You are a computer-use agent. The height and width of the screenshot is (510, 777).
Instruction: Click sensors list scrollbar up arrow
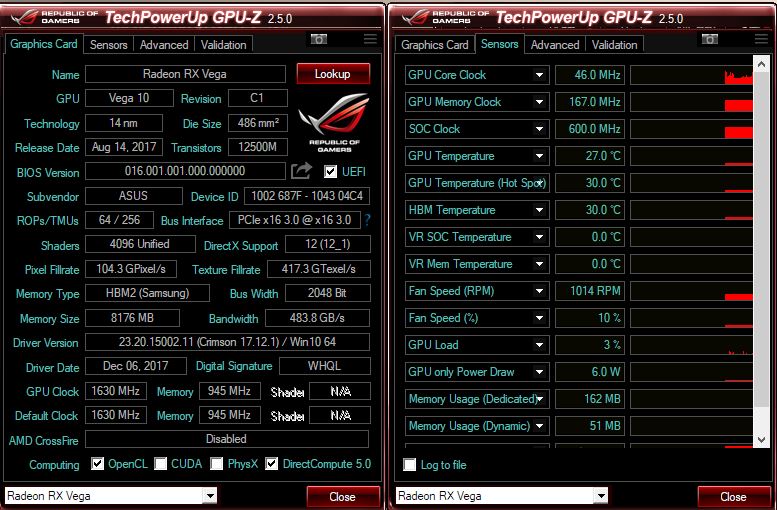pos(761,64)
